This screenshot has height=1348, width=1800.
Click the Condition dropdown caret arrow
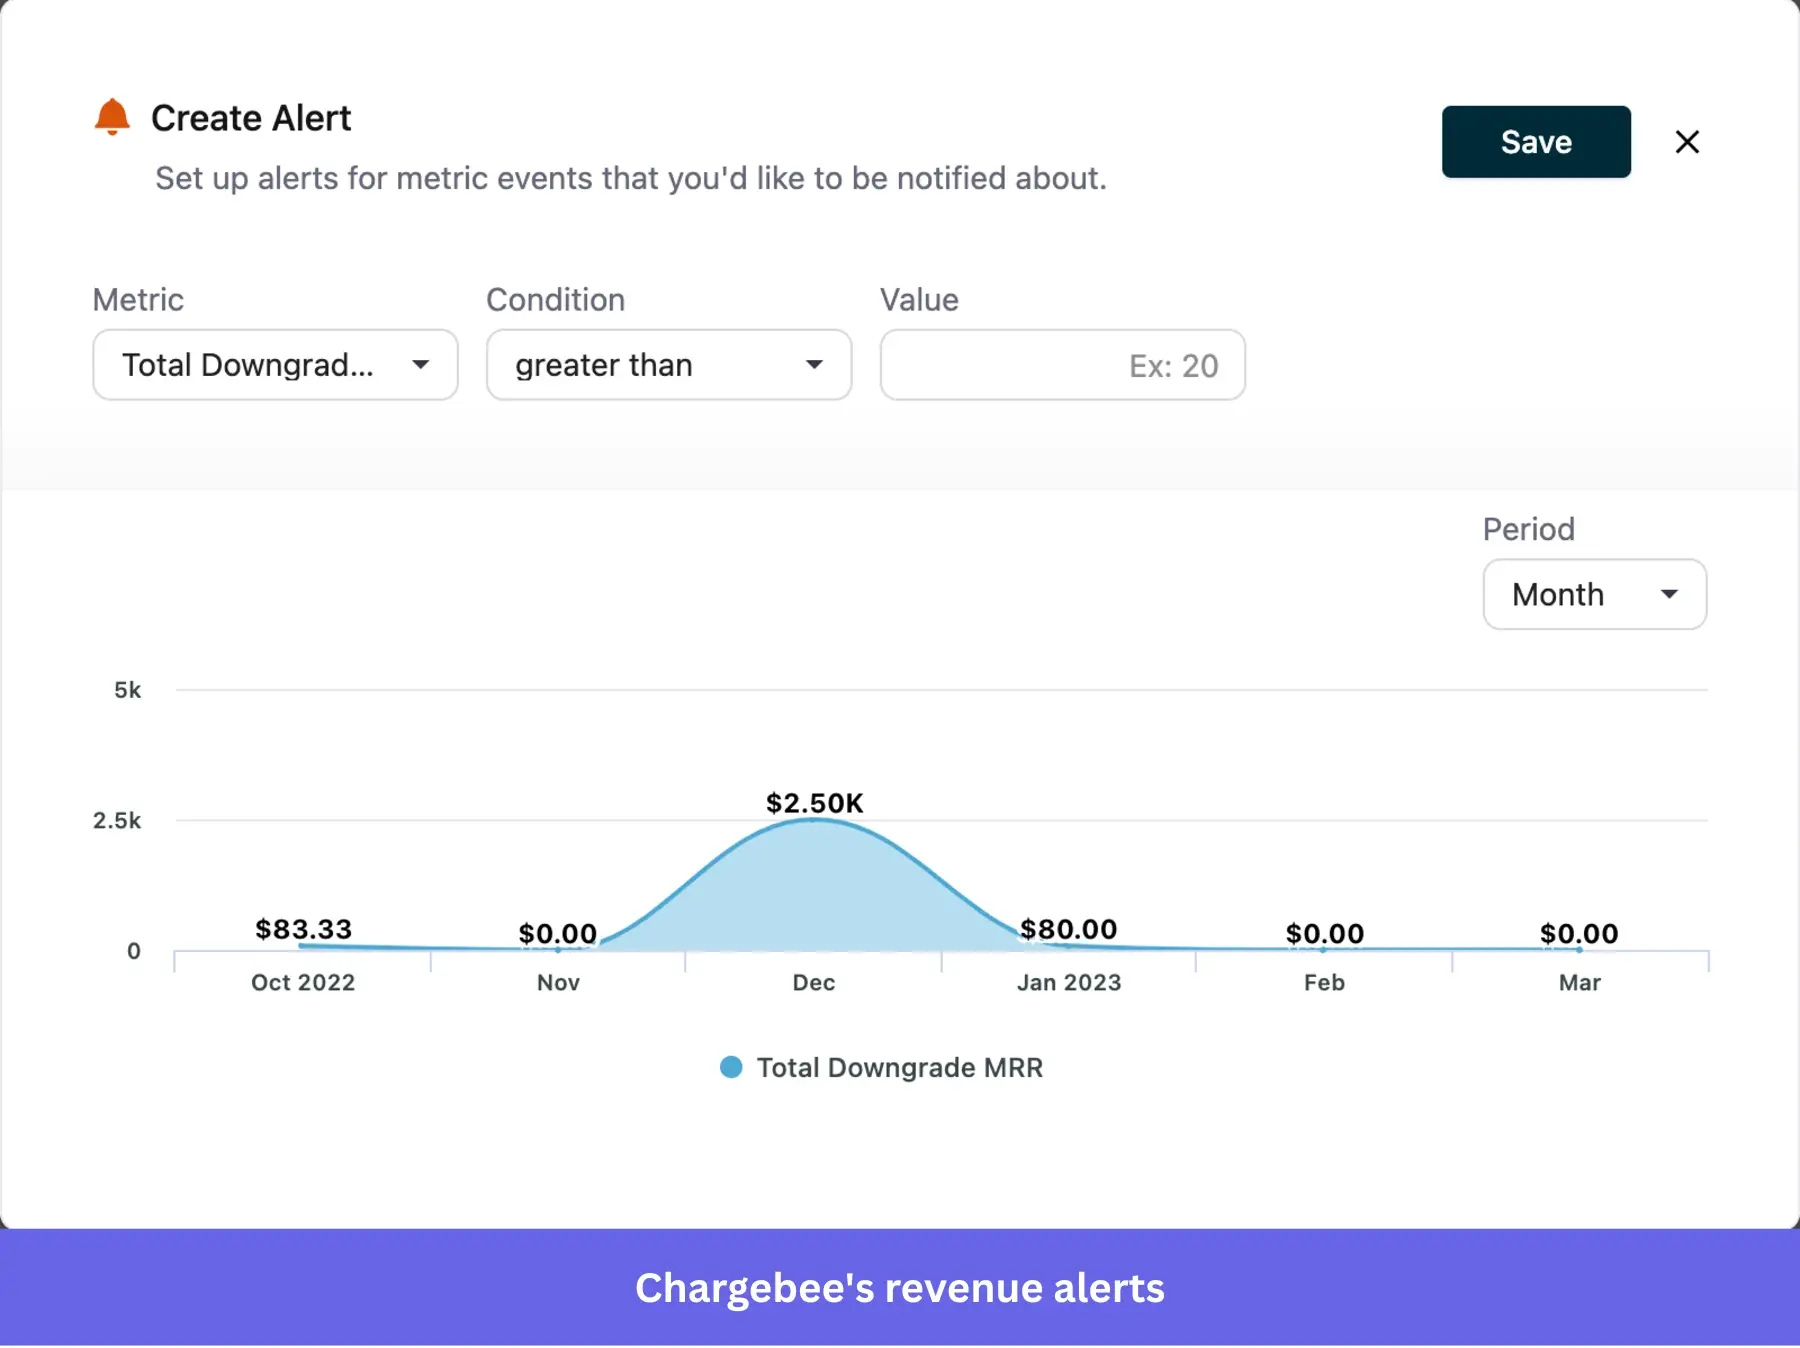click(815, 365)
